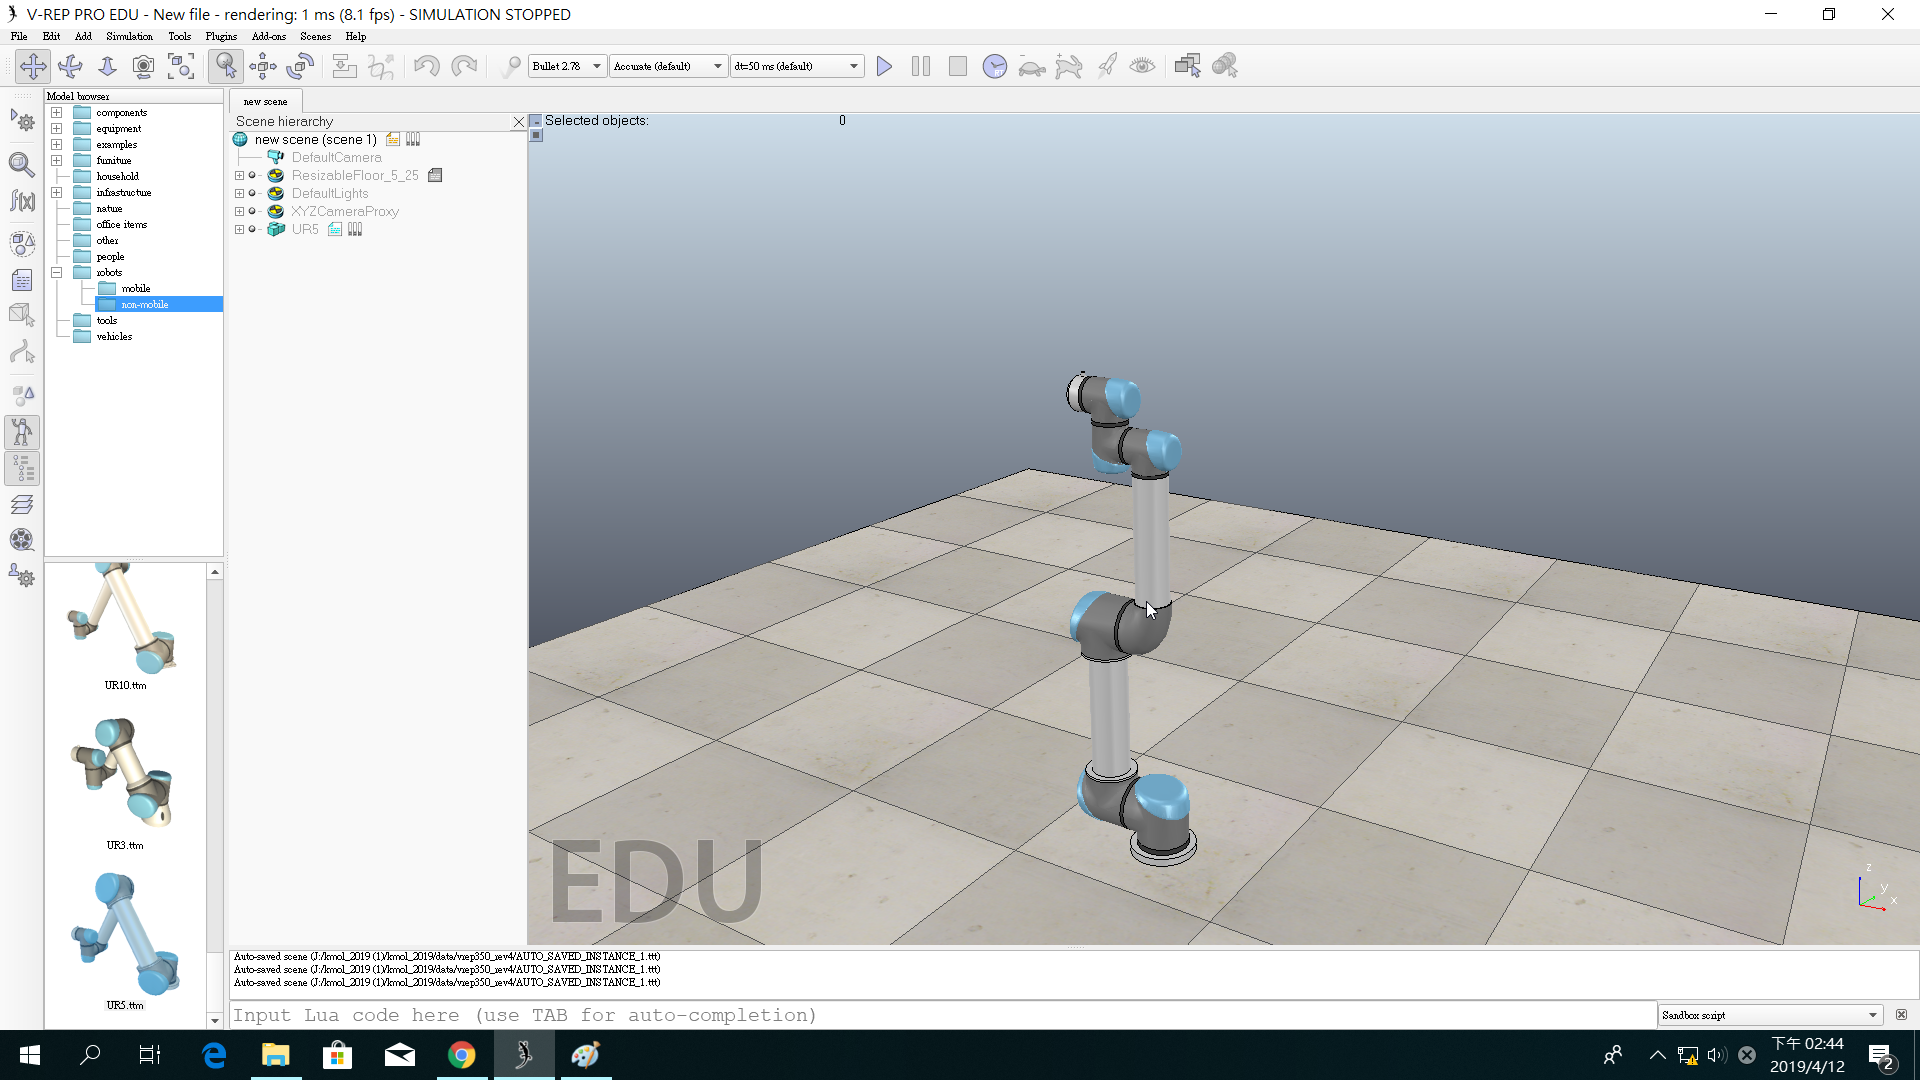Activate object rotate tool
The height and width of the screenshot is (1080, 1920).
click(300, 66)
